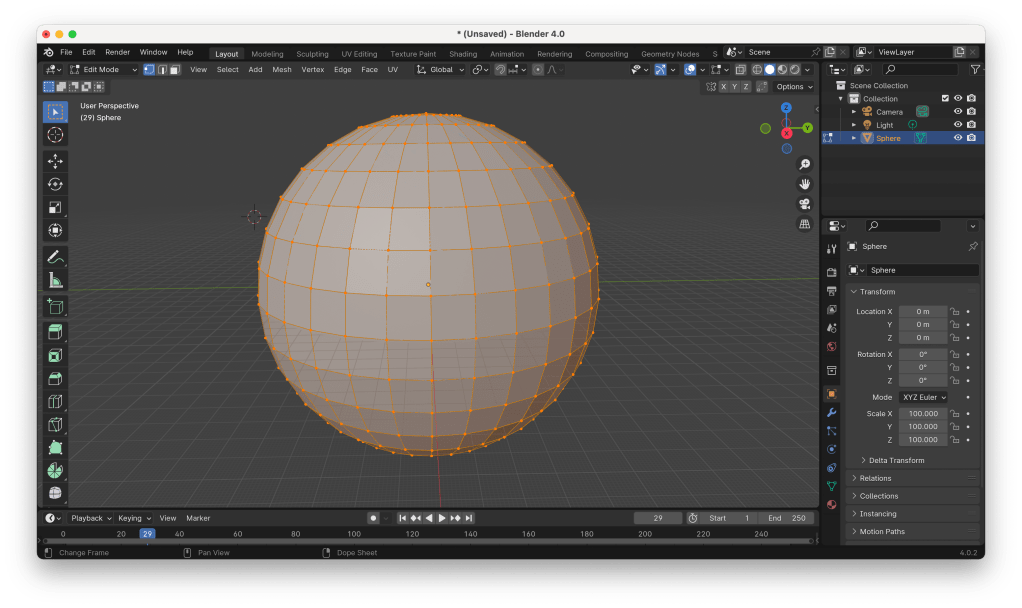
Task: Select the Move tool in left toolbar
Action: tap(55, 161)
